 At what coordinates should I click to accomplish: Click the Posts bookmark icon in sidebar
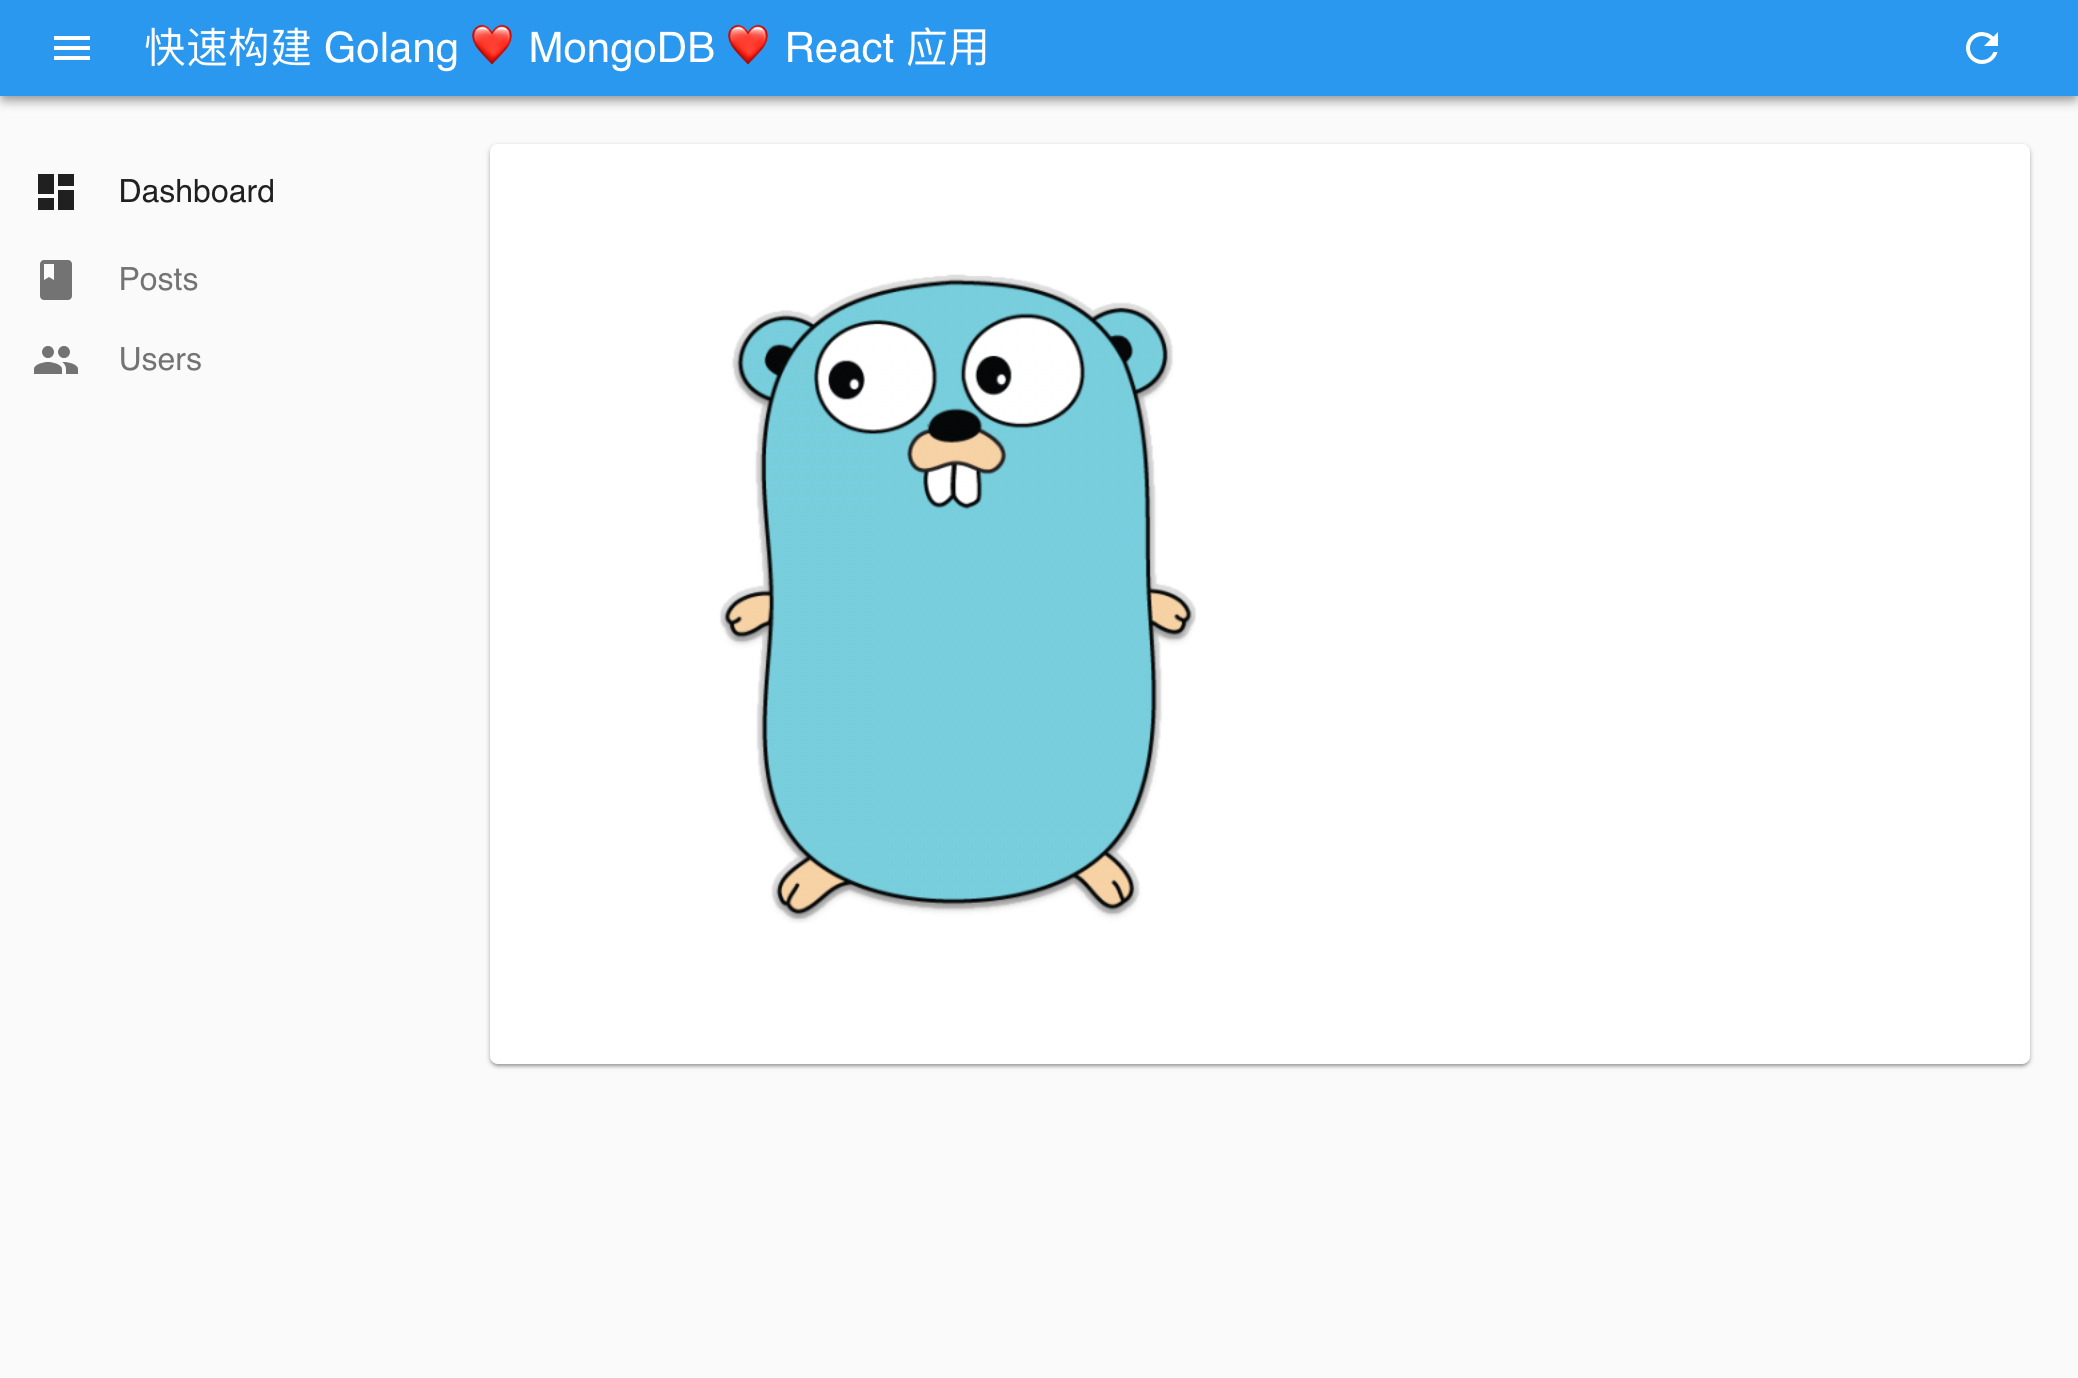[56, 280]
